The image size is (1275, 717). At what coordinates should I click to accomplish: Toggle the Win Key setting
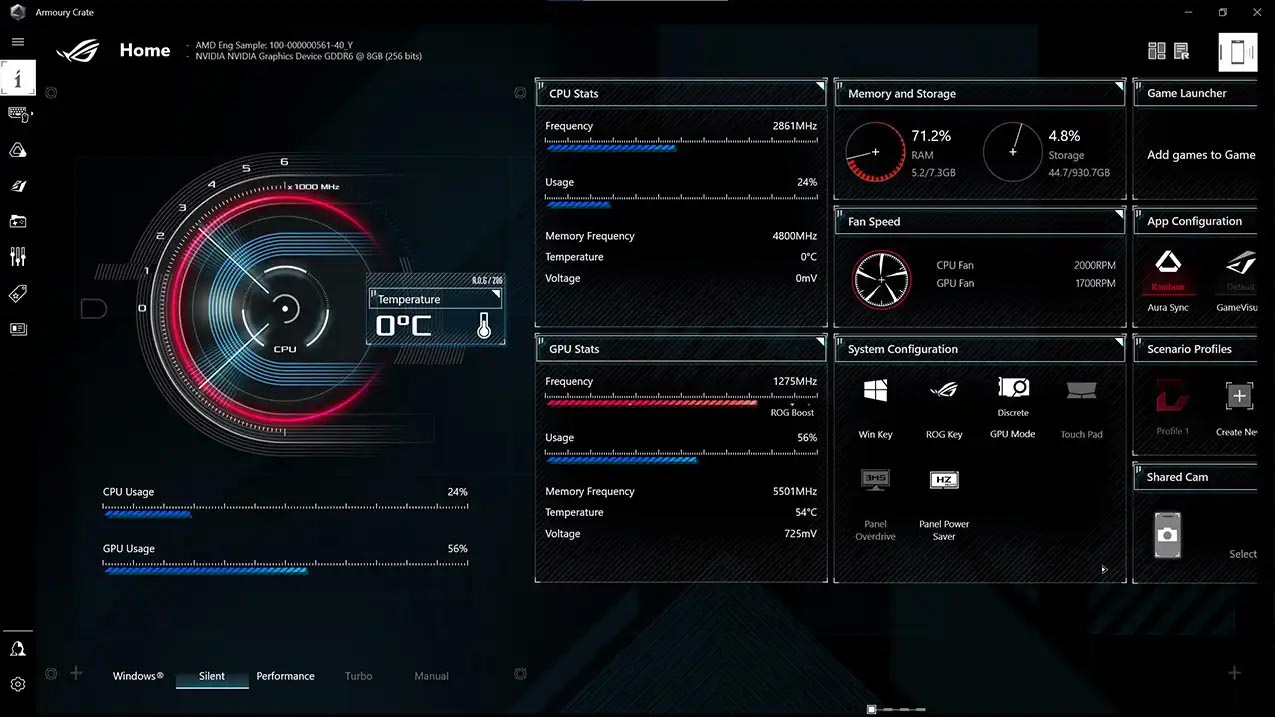[875, 389]
